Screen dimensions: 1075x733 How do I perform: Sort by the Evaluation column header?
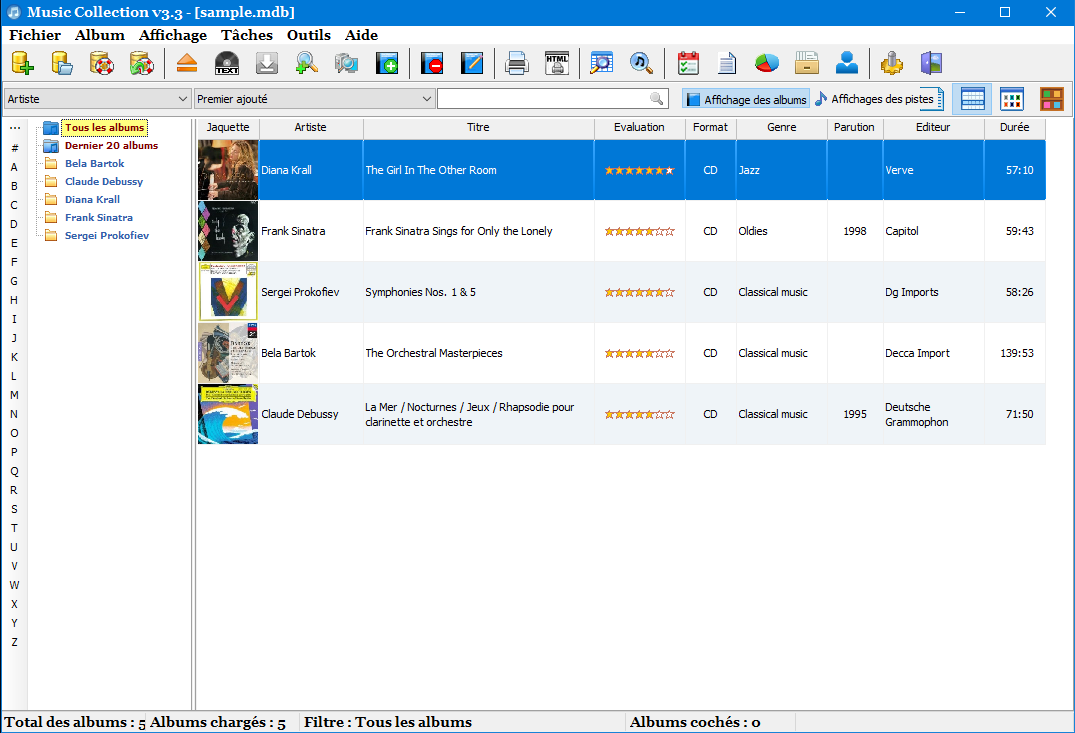[639, 127]
